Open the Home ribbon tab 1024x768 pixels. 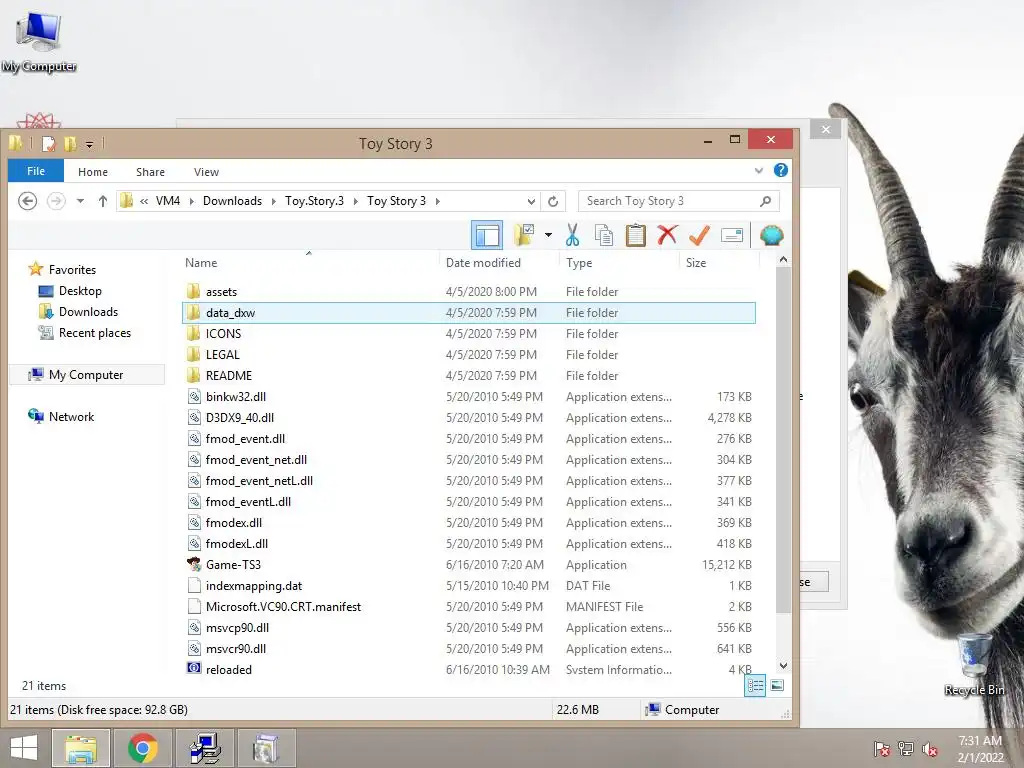pos(93,172)
